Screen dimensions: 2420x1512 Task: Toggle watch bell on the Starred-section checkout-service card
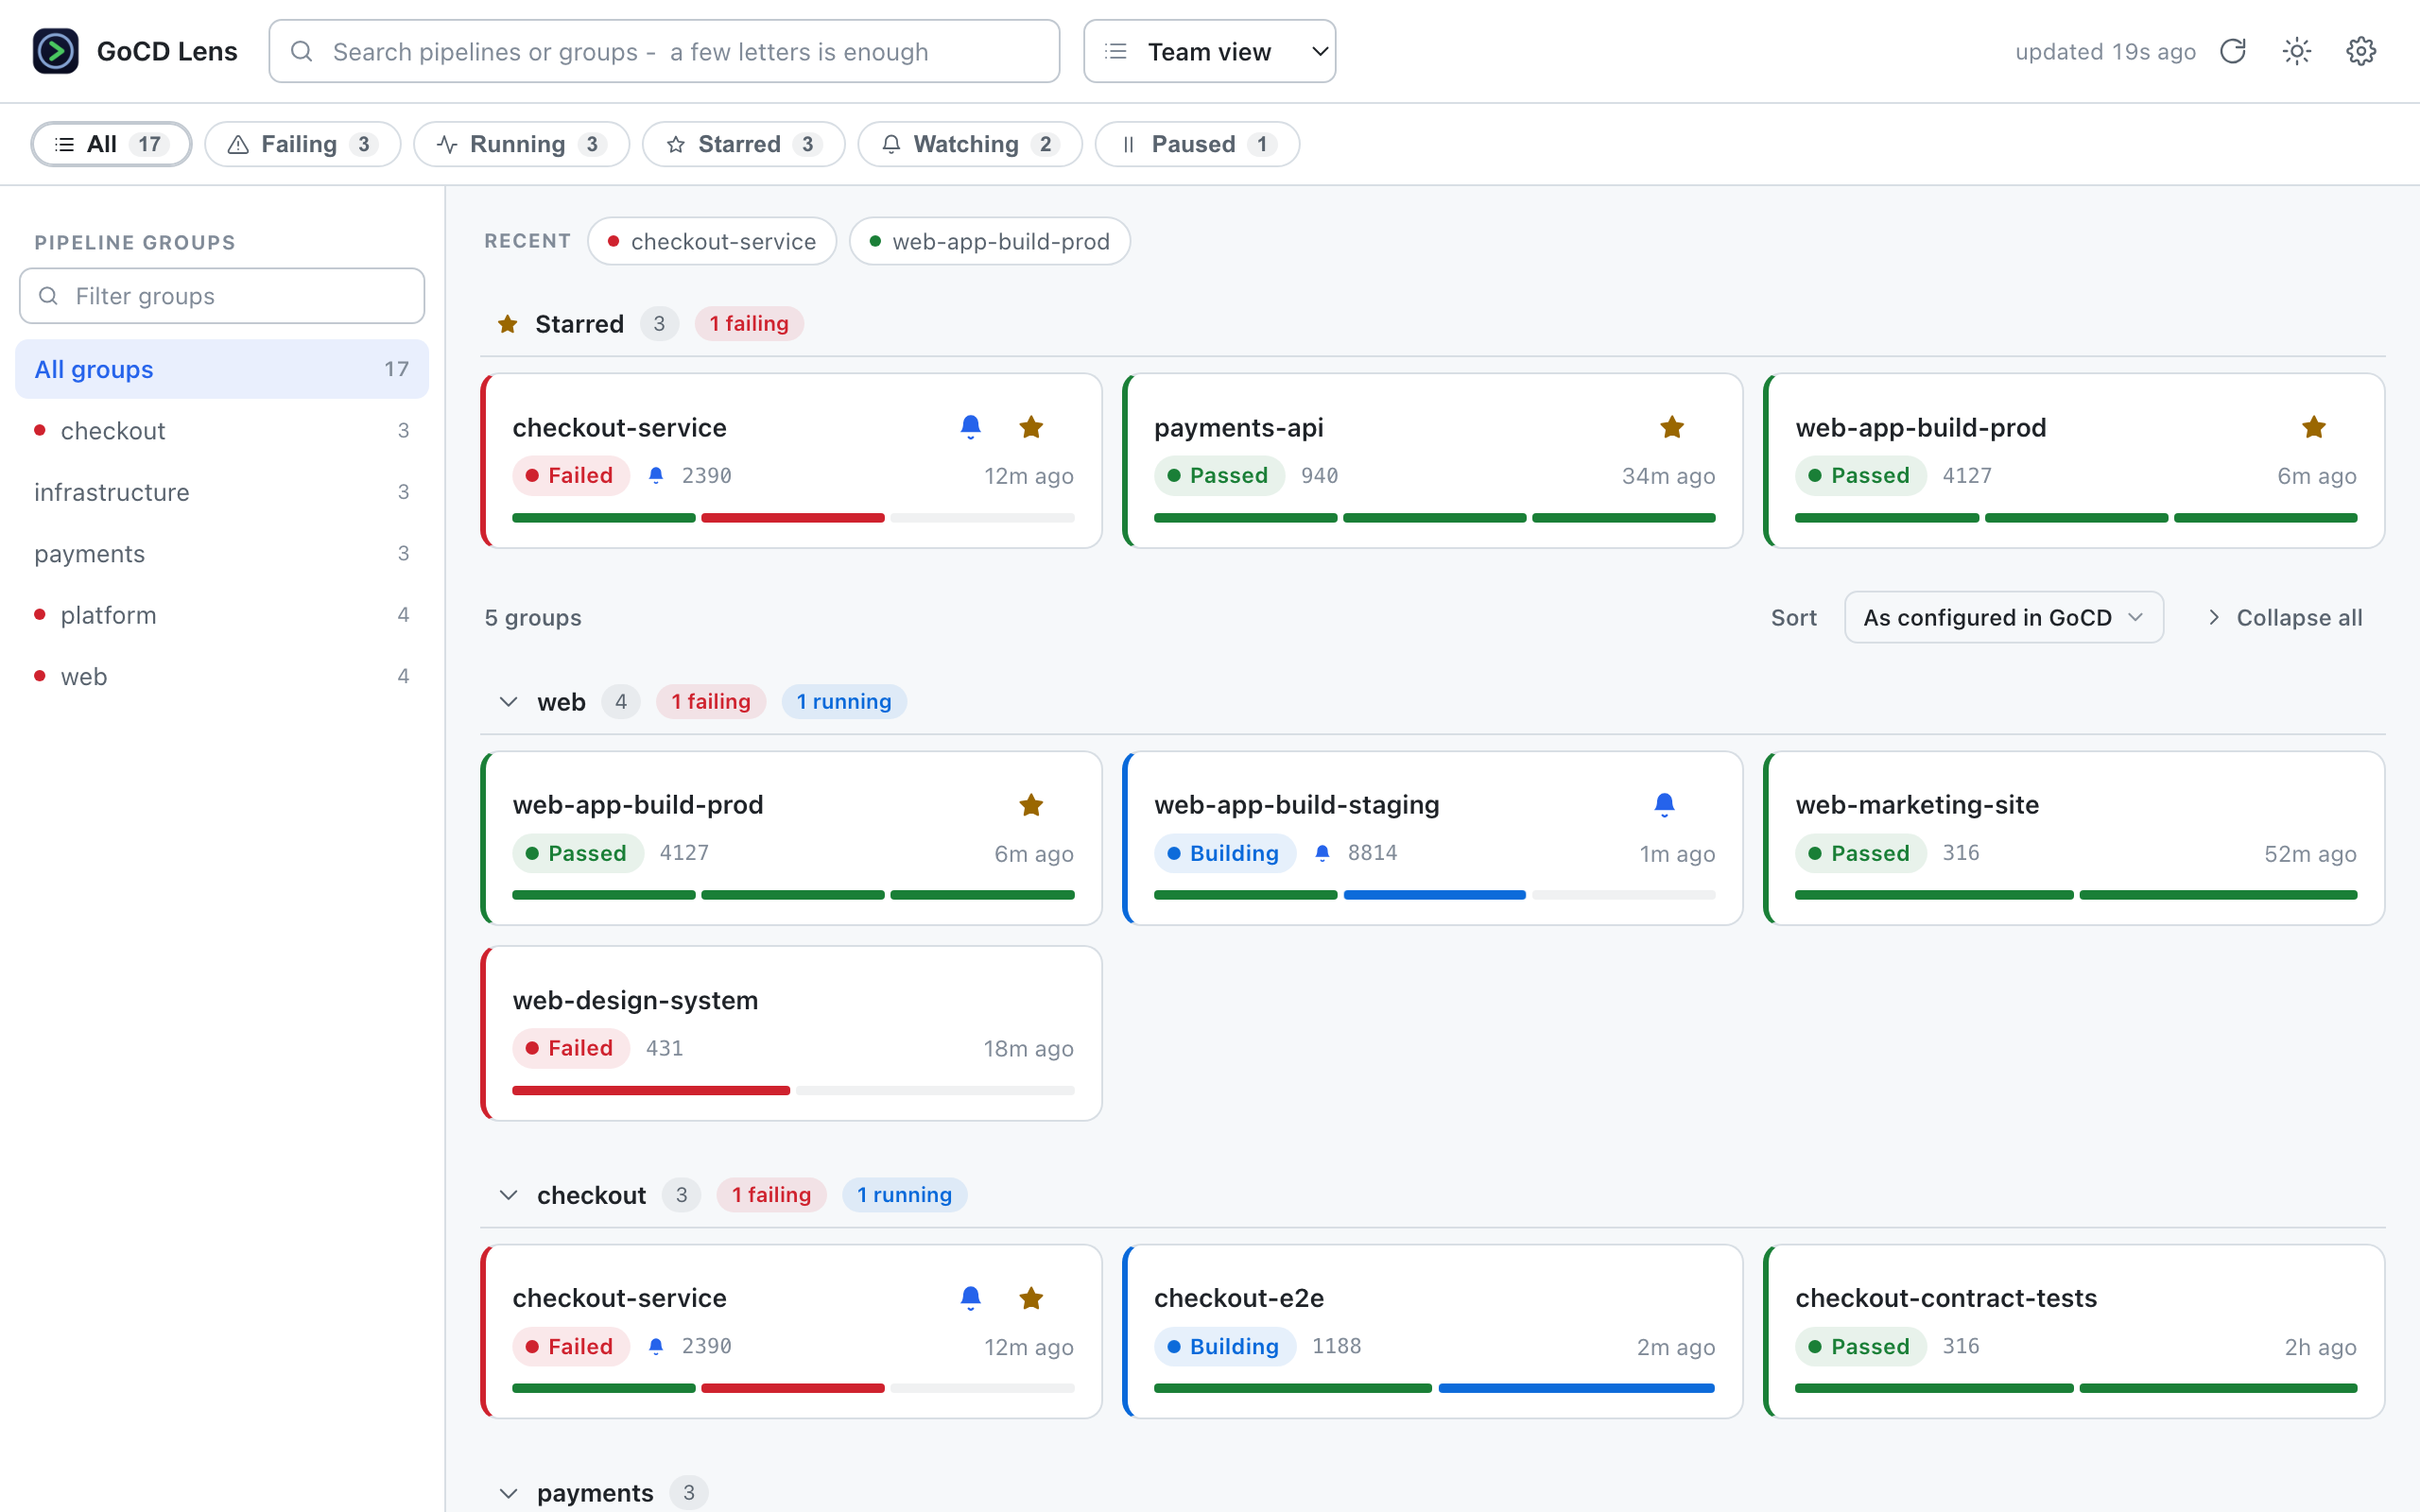click(970, 427)
